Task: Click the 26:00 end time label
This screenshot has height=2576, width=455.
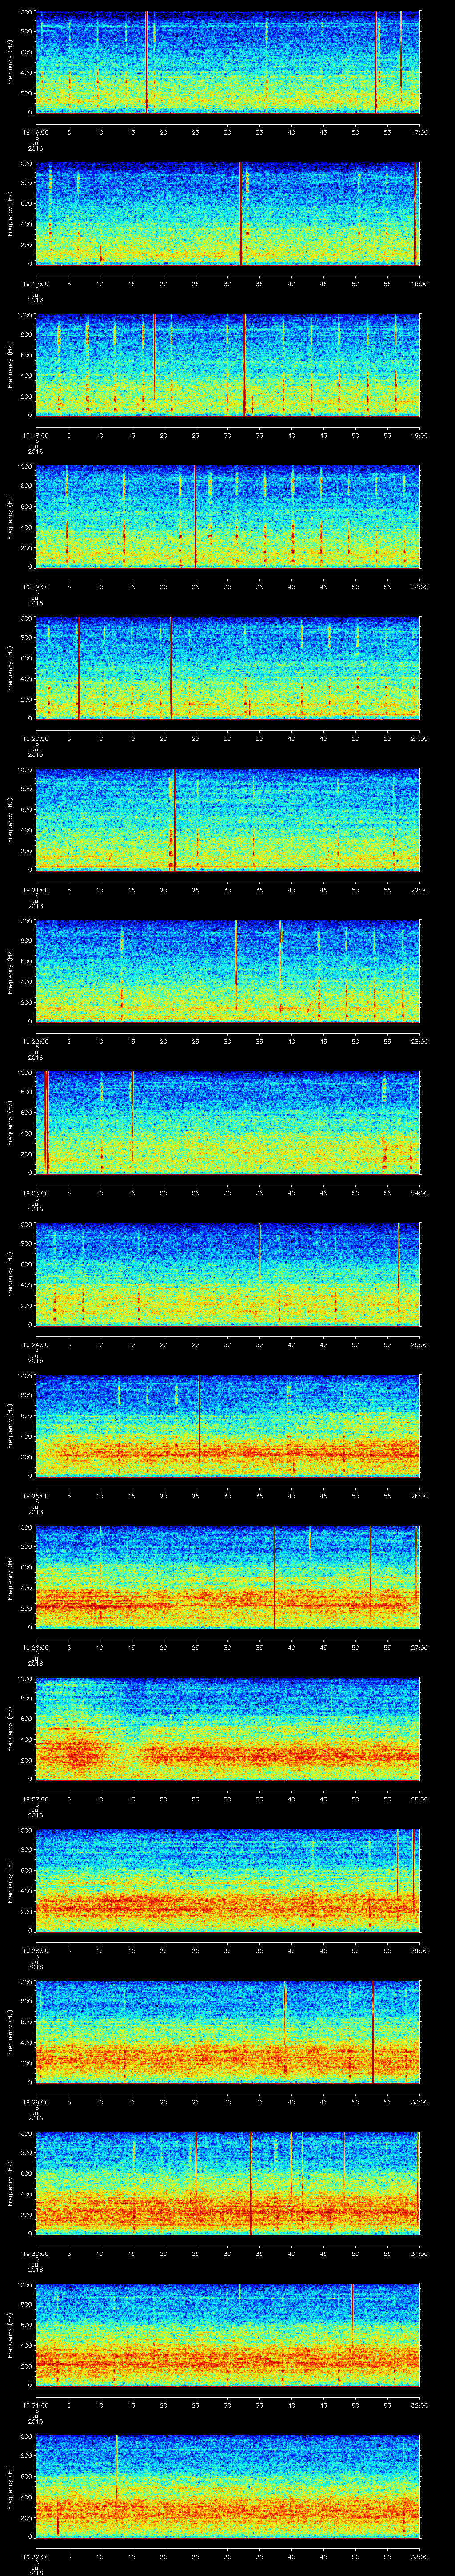Action: (x=419, y=1496)
